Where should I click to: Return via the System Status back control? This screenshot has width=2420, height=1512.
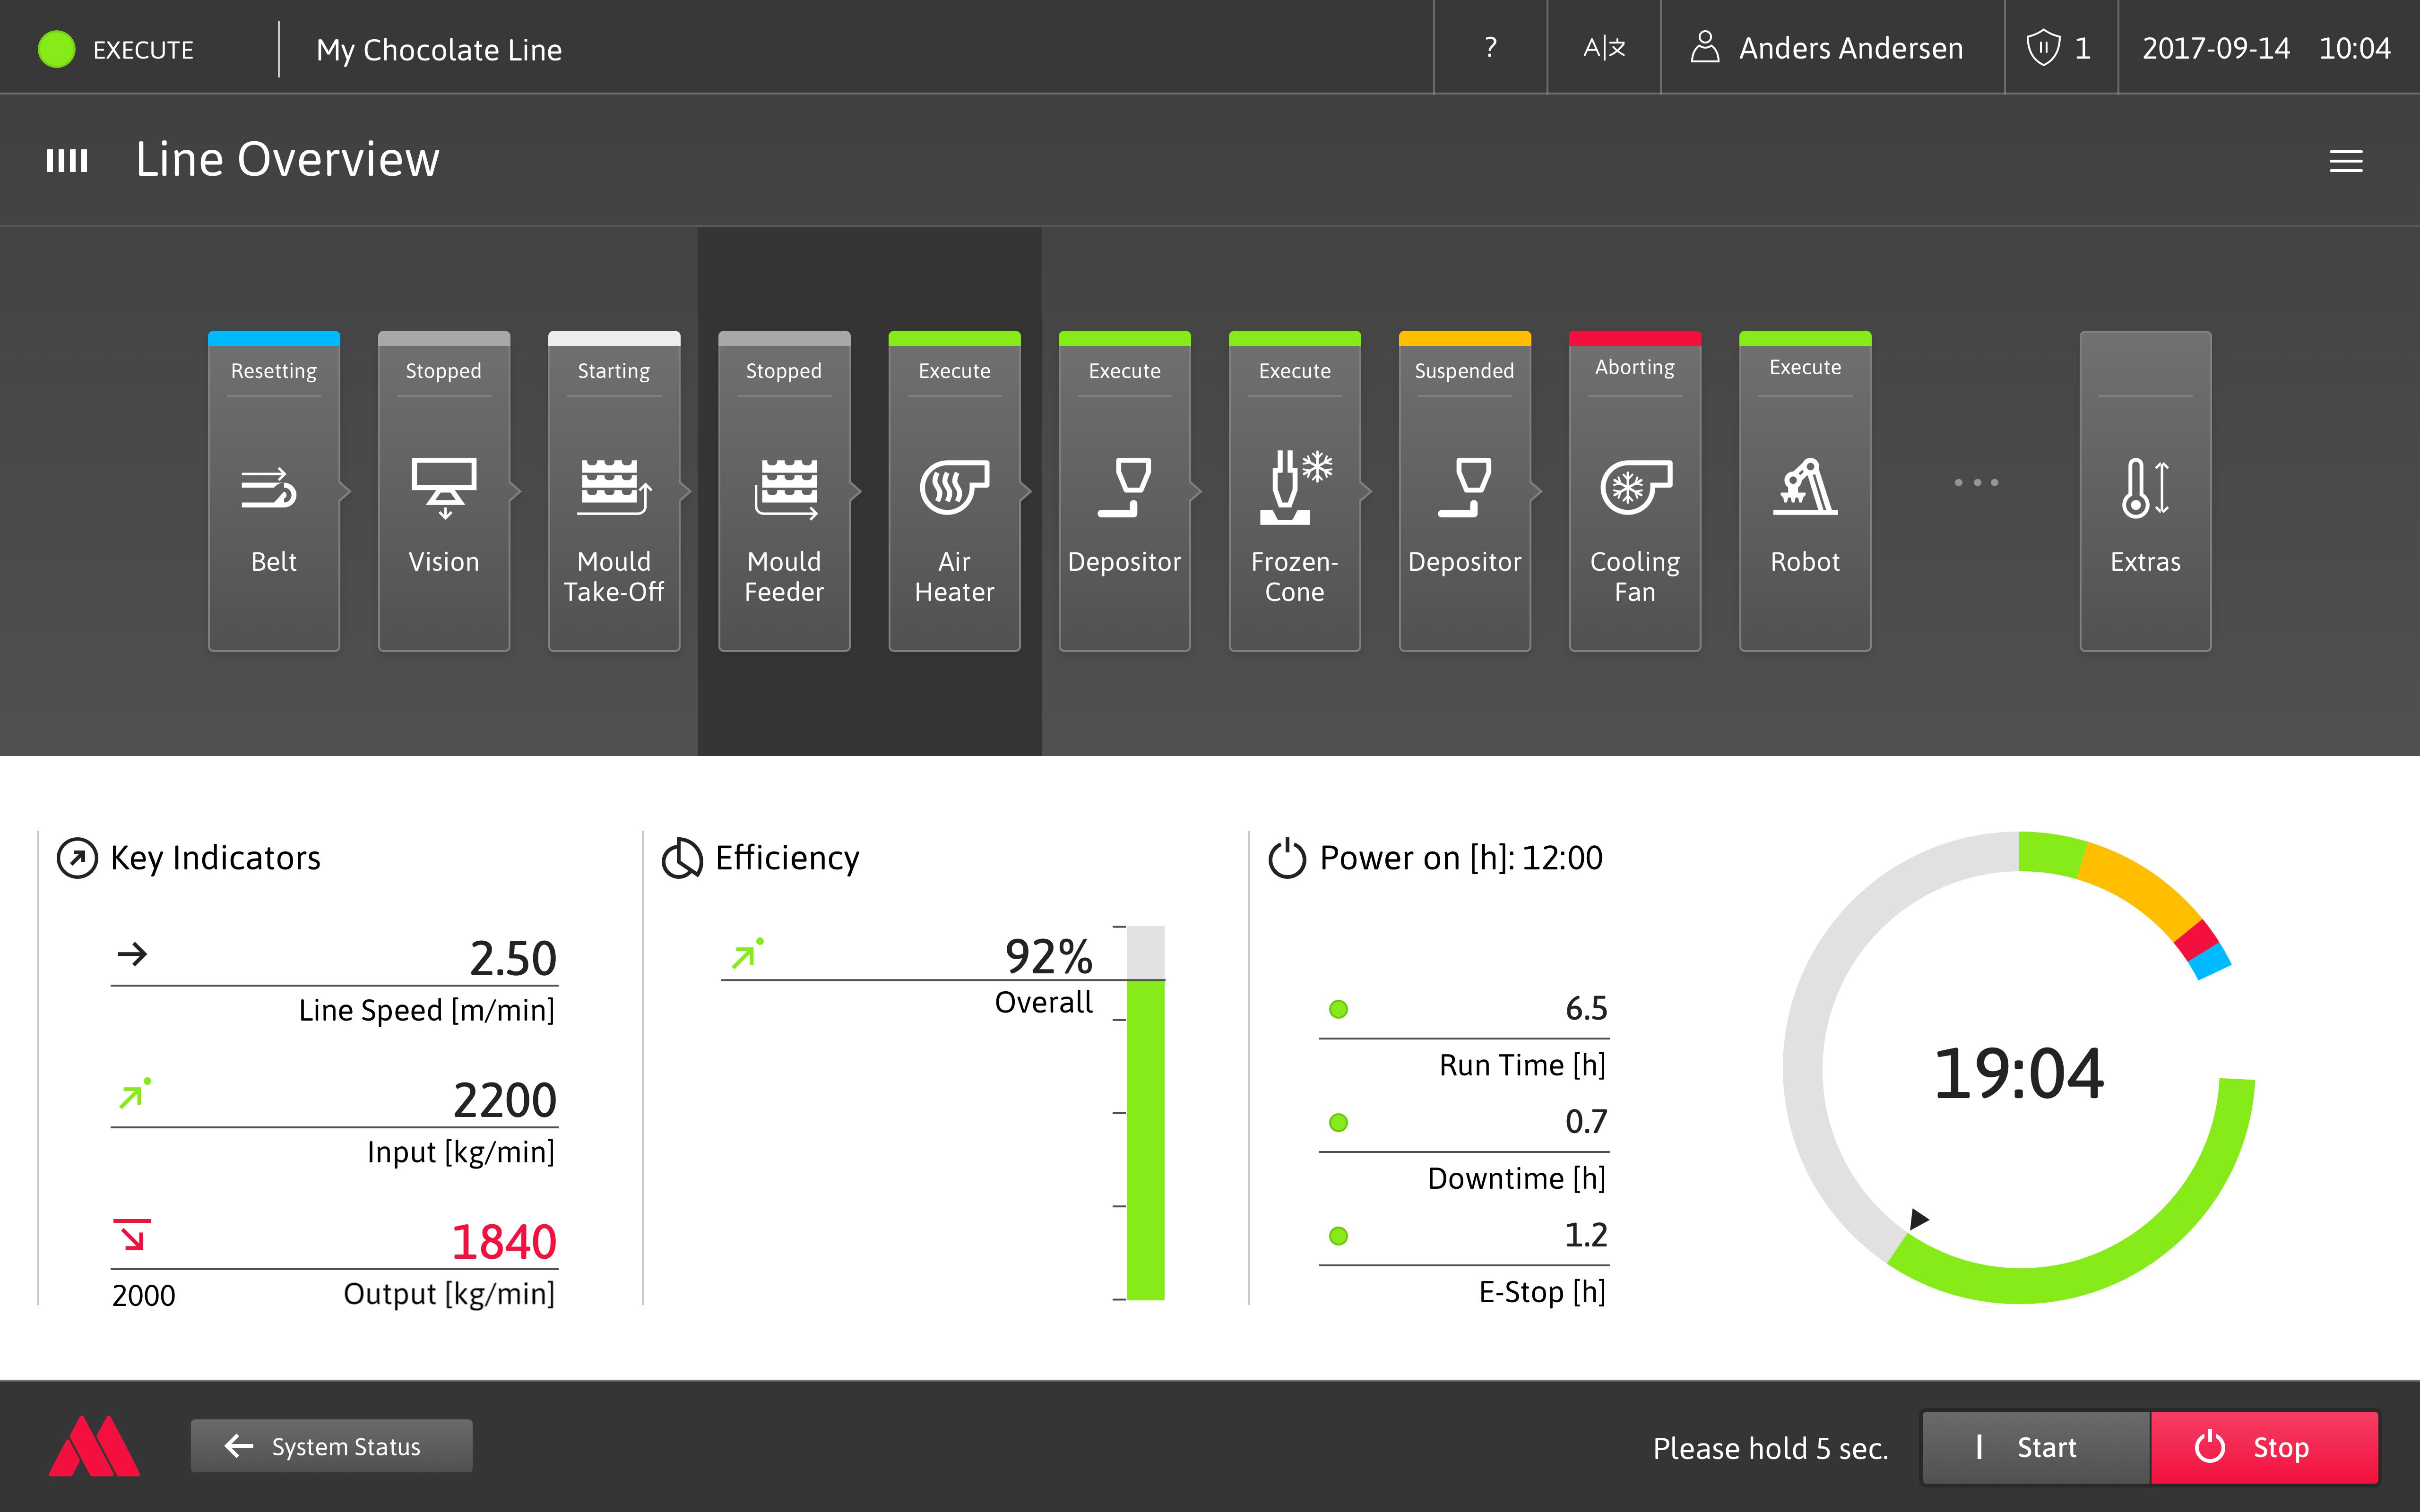click(x=331, y=1445)
